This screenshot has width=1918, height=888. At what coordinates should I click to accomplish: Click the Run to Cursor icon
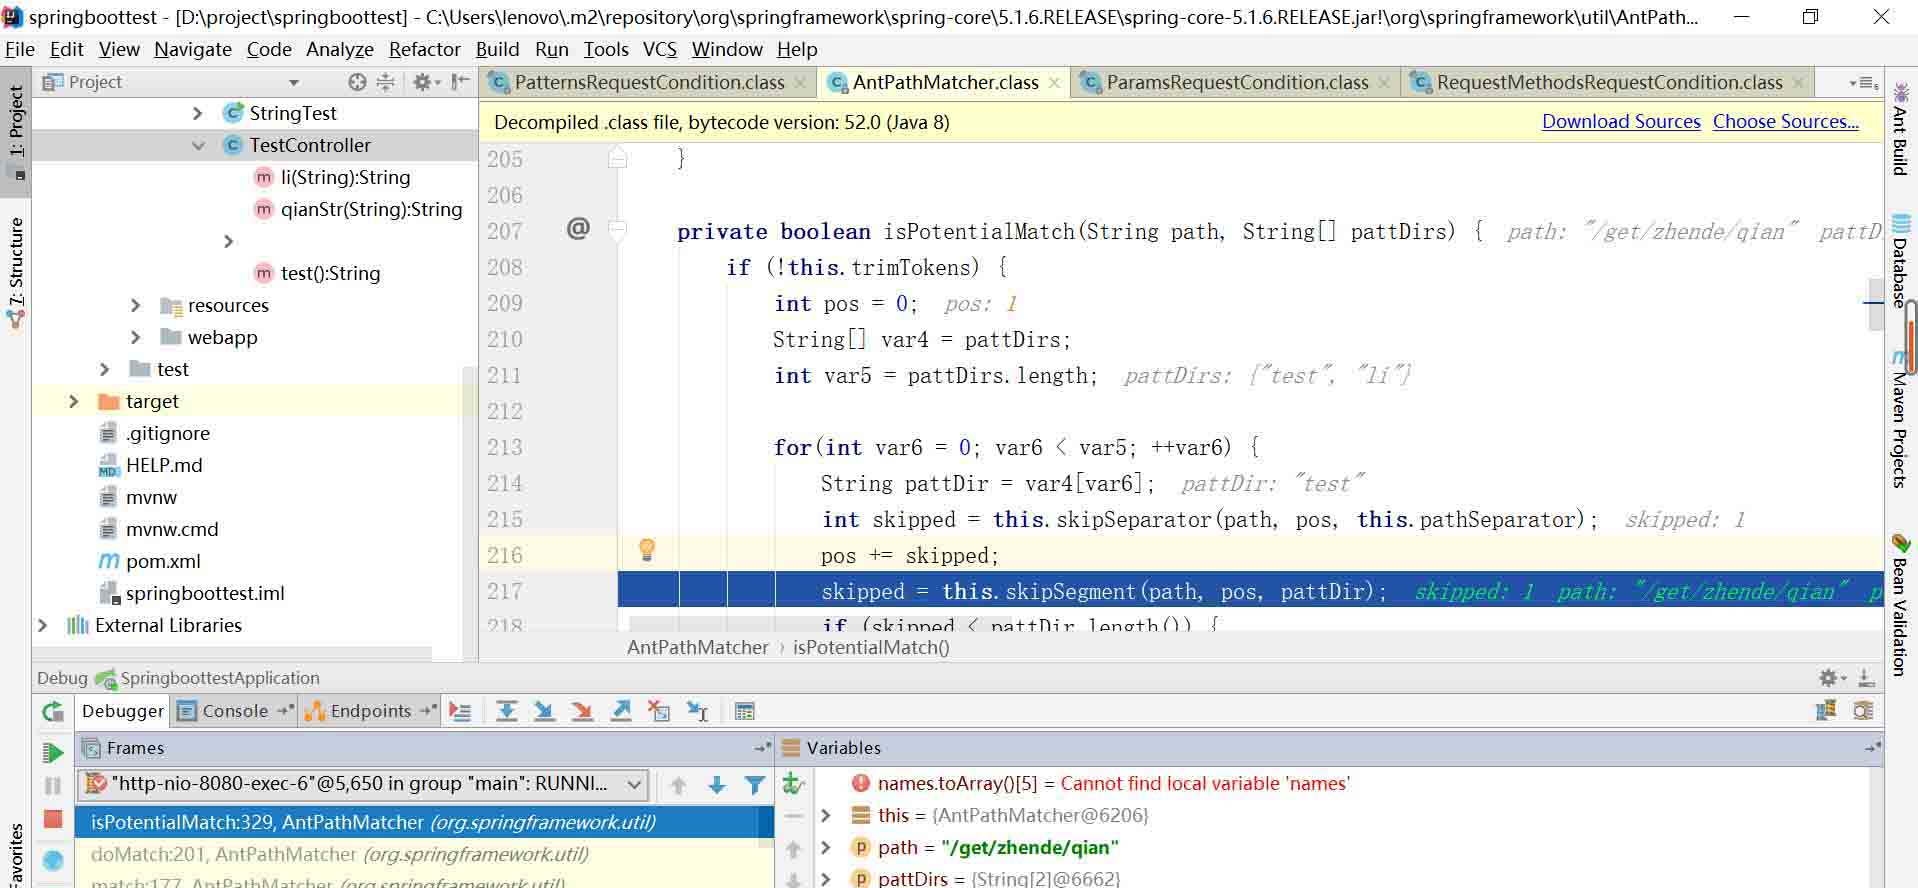698,712
